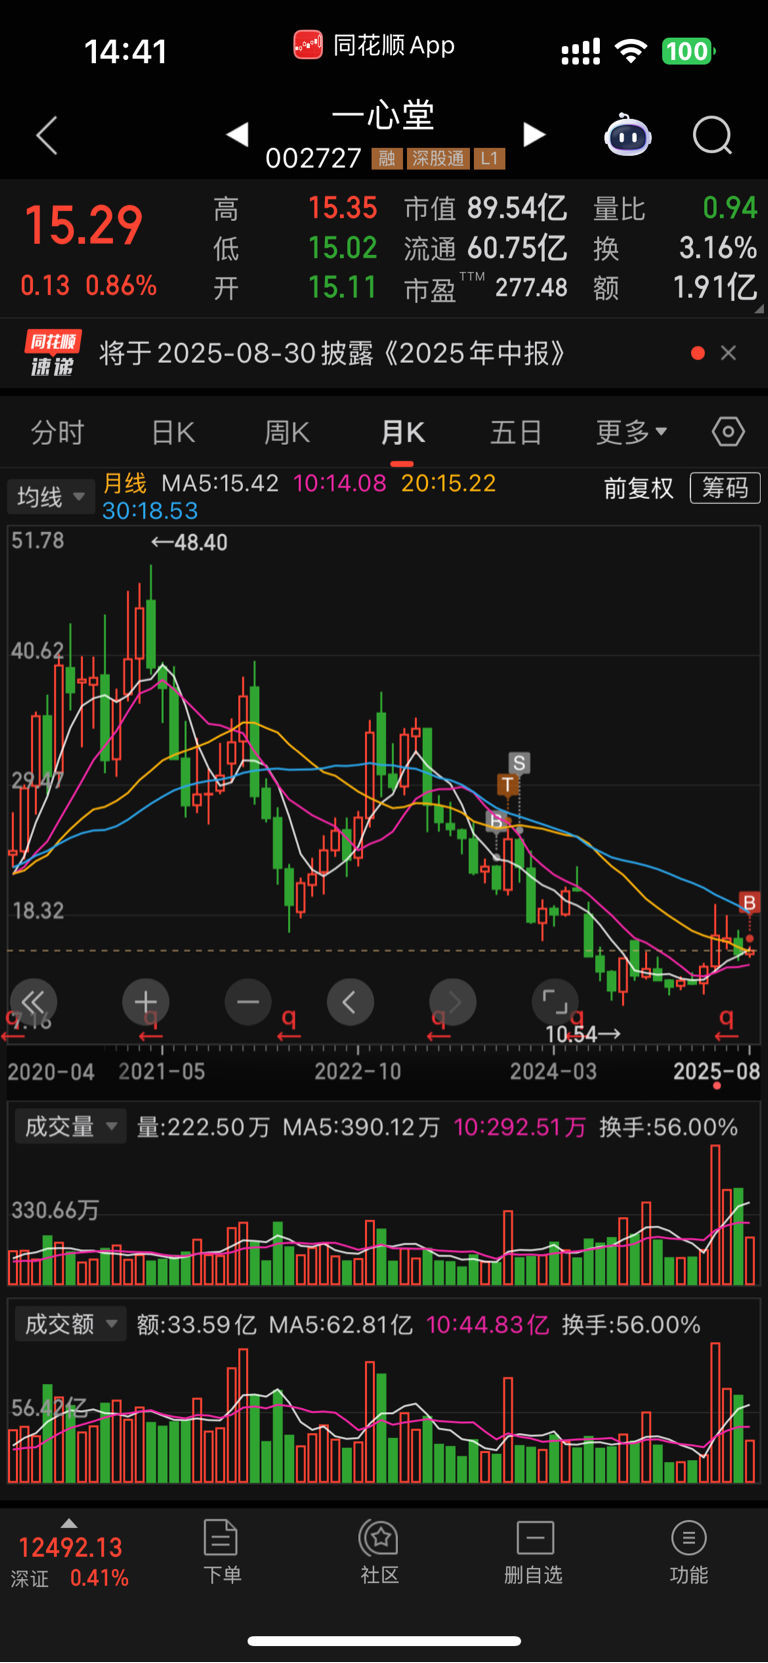
Task: Remove stock via 删自选
Action: click(534, 1552)
